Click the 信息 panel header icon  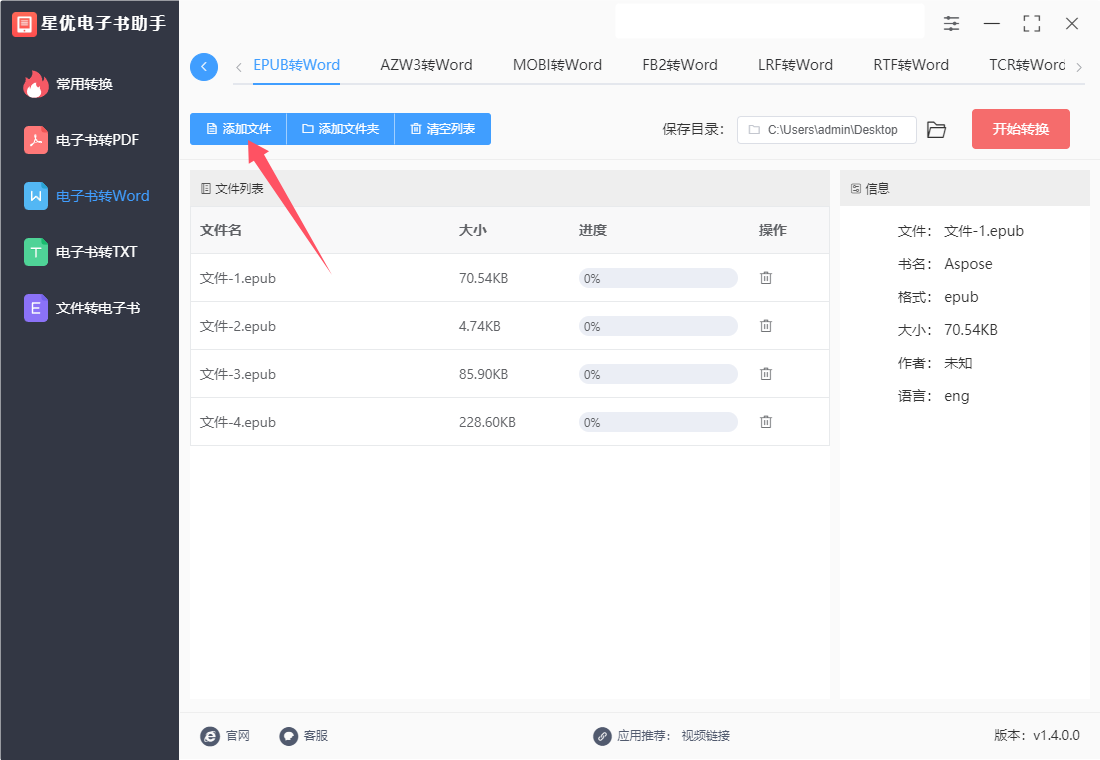pos(856,189)
